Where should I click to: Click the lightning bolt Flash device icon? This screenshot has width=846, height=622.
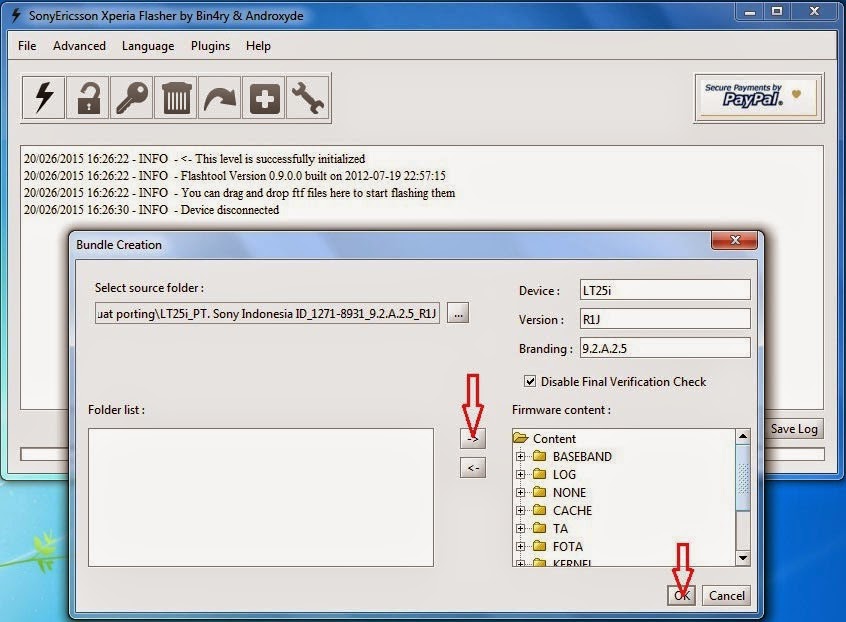[44, 98]
